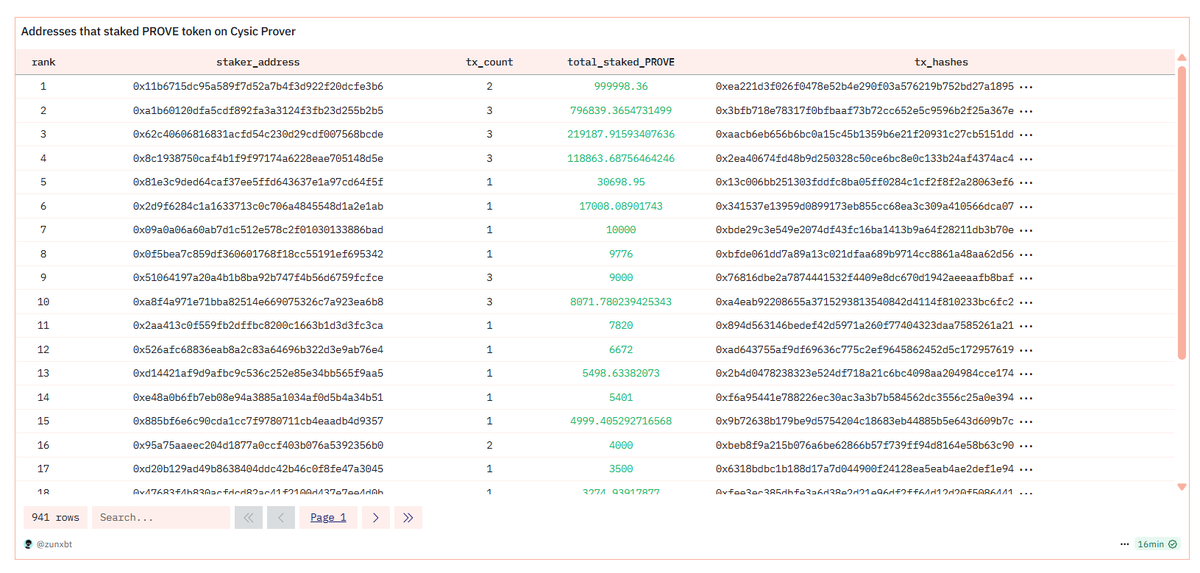Sort by the total_staked_PROVE column header
Image resolution: width=1200 pixels, height=573 pixels.
(621, 62)
